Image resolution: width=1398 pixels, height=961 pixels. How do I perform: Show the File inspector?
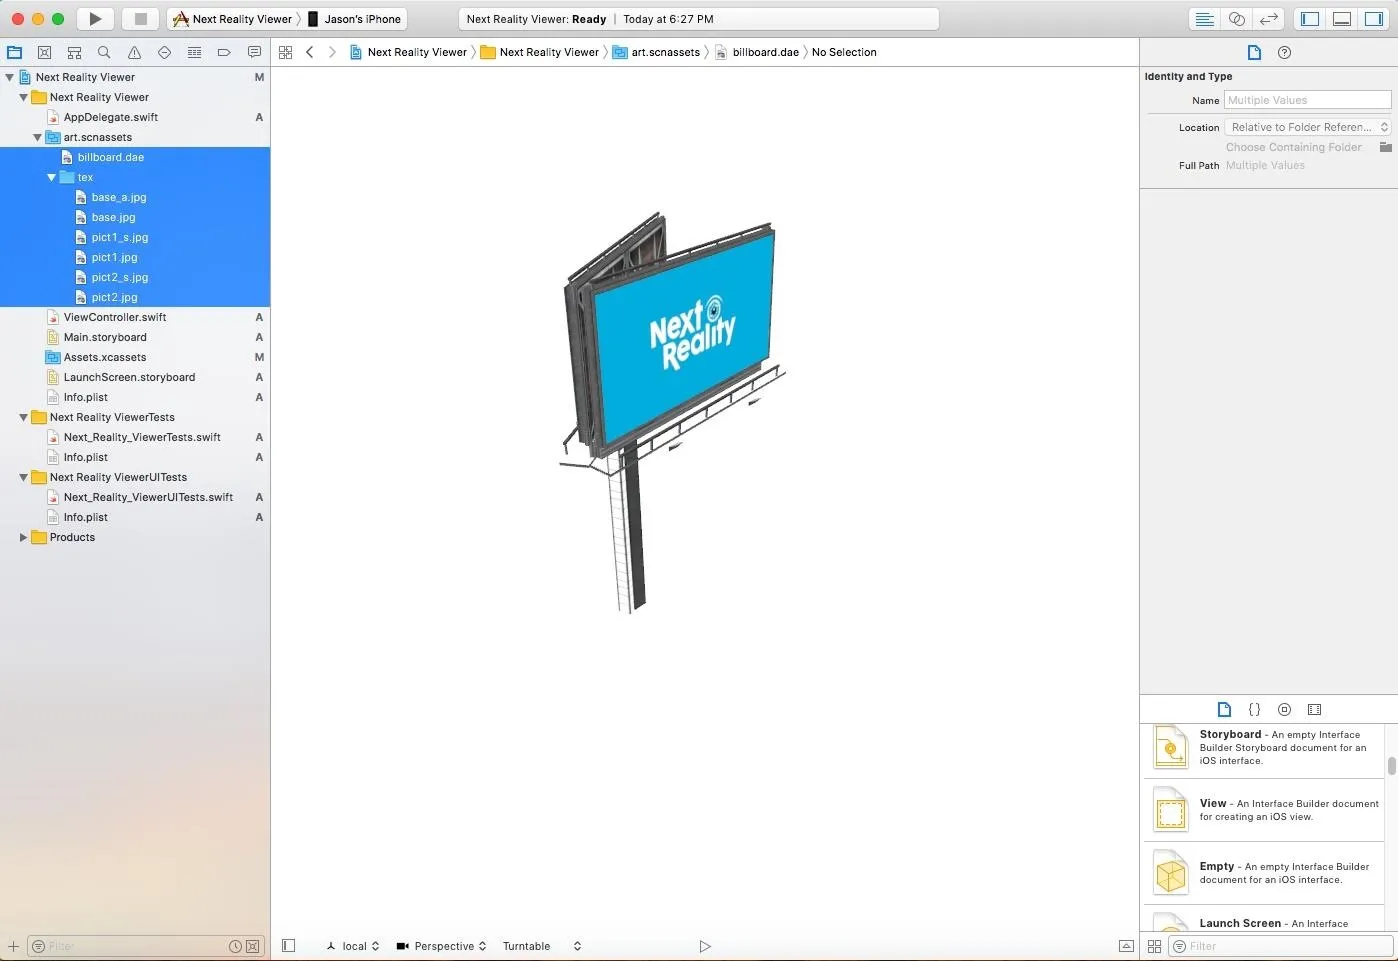pyautogui.click(x=1254, y=52)
